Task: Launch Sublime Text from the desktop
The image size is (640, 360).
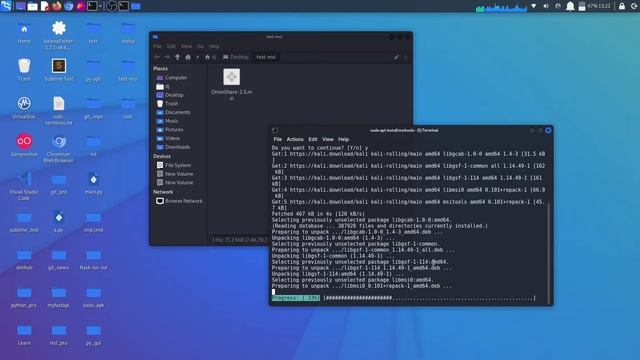Action: tap(59, 70)
